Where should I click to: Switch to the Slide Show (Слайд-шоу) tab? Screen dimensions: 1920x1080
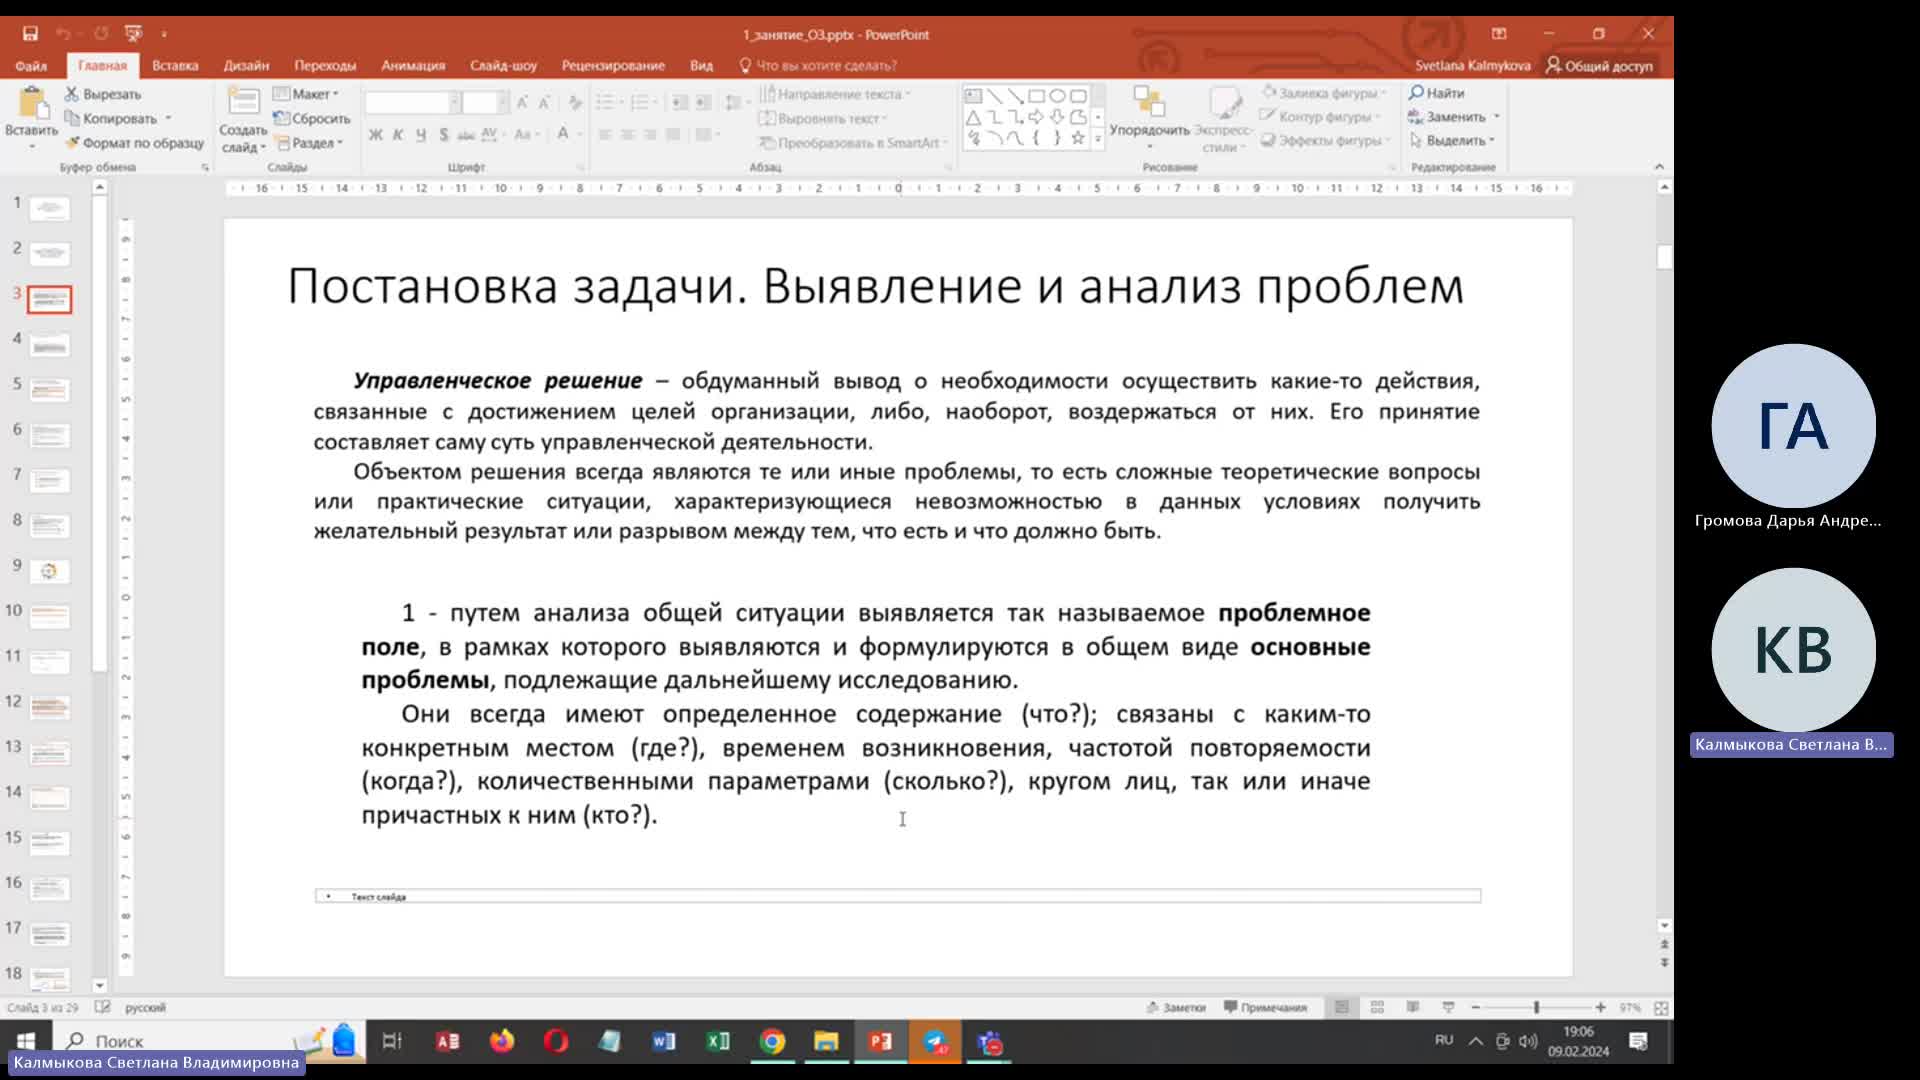[503, 66]
